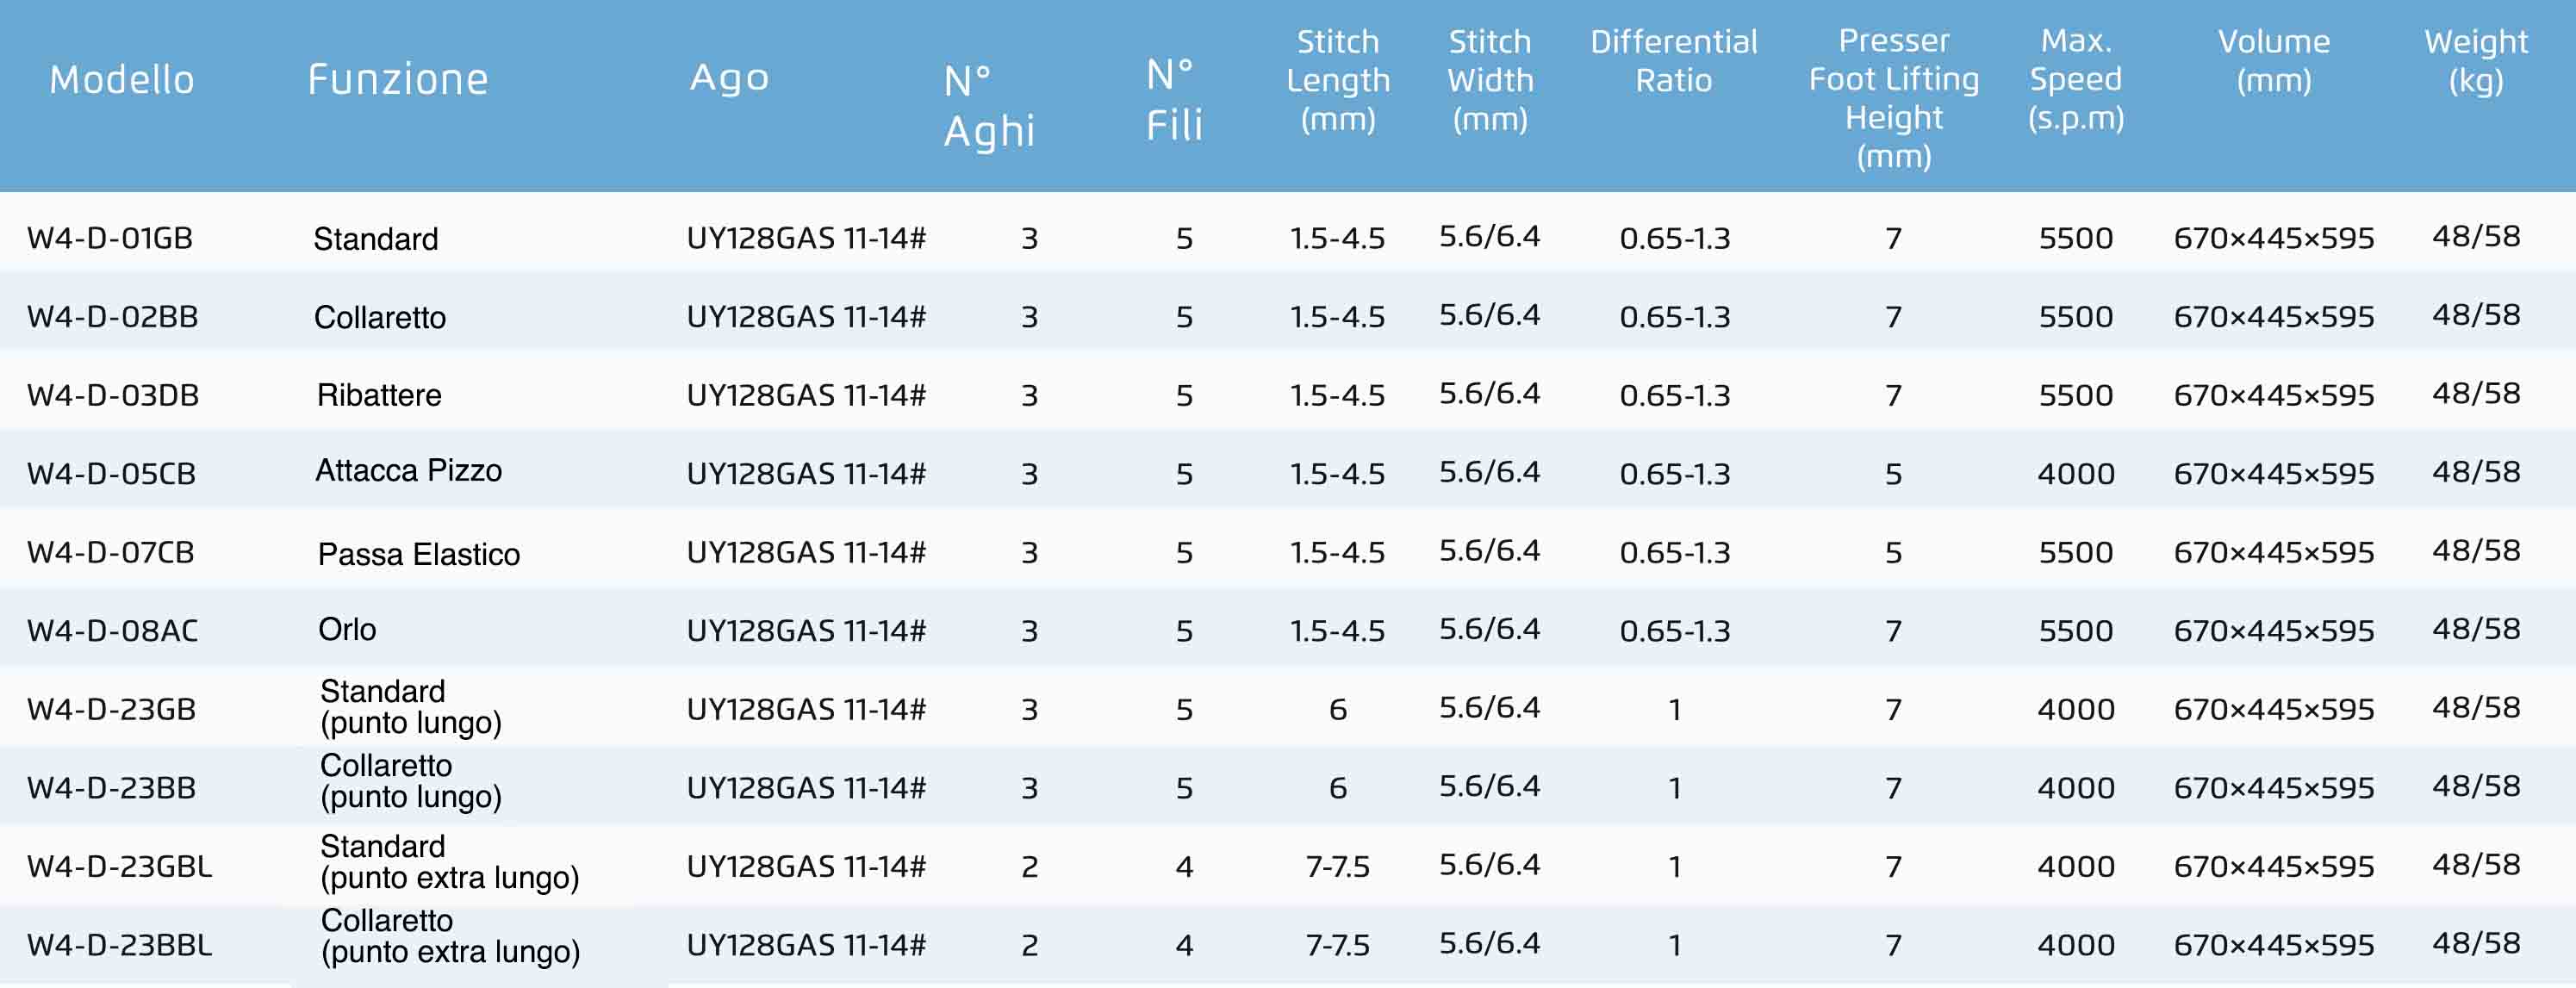Click the Modello column header

[x=122, y=79]
